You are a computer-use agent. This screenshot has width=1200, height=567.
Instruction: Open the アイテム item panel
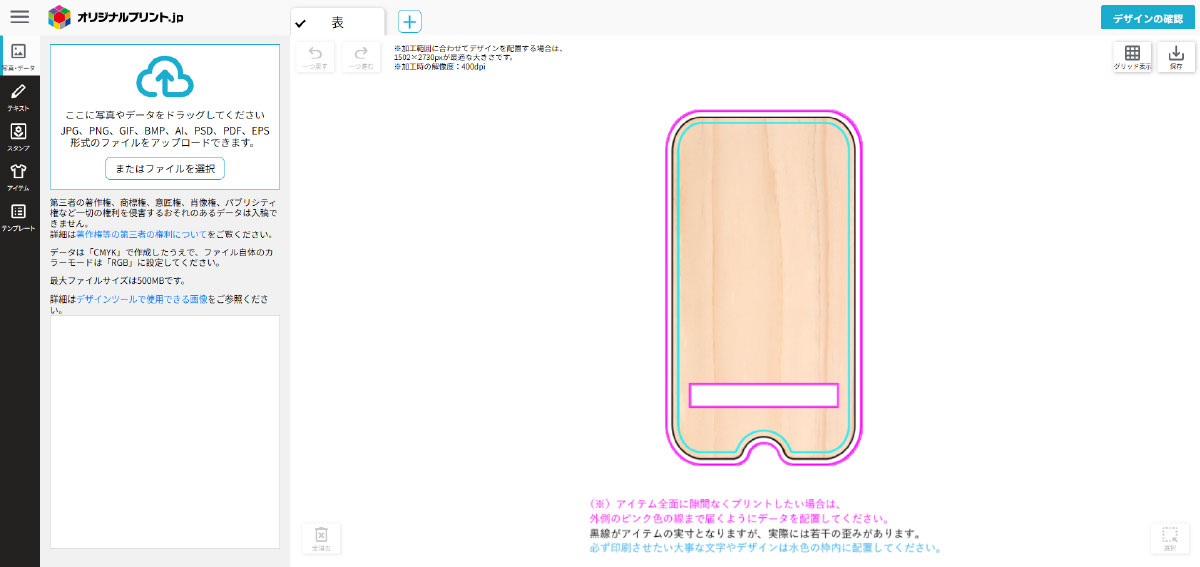pyautogui.click(x=19, y=176)
